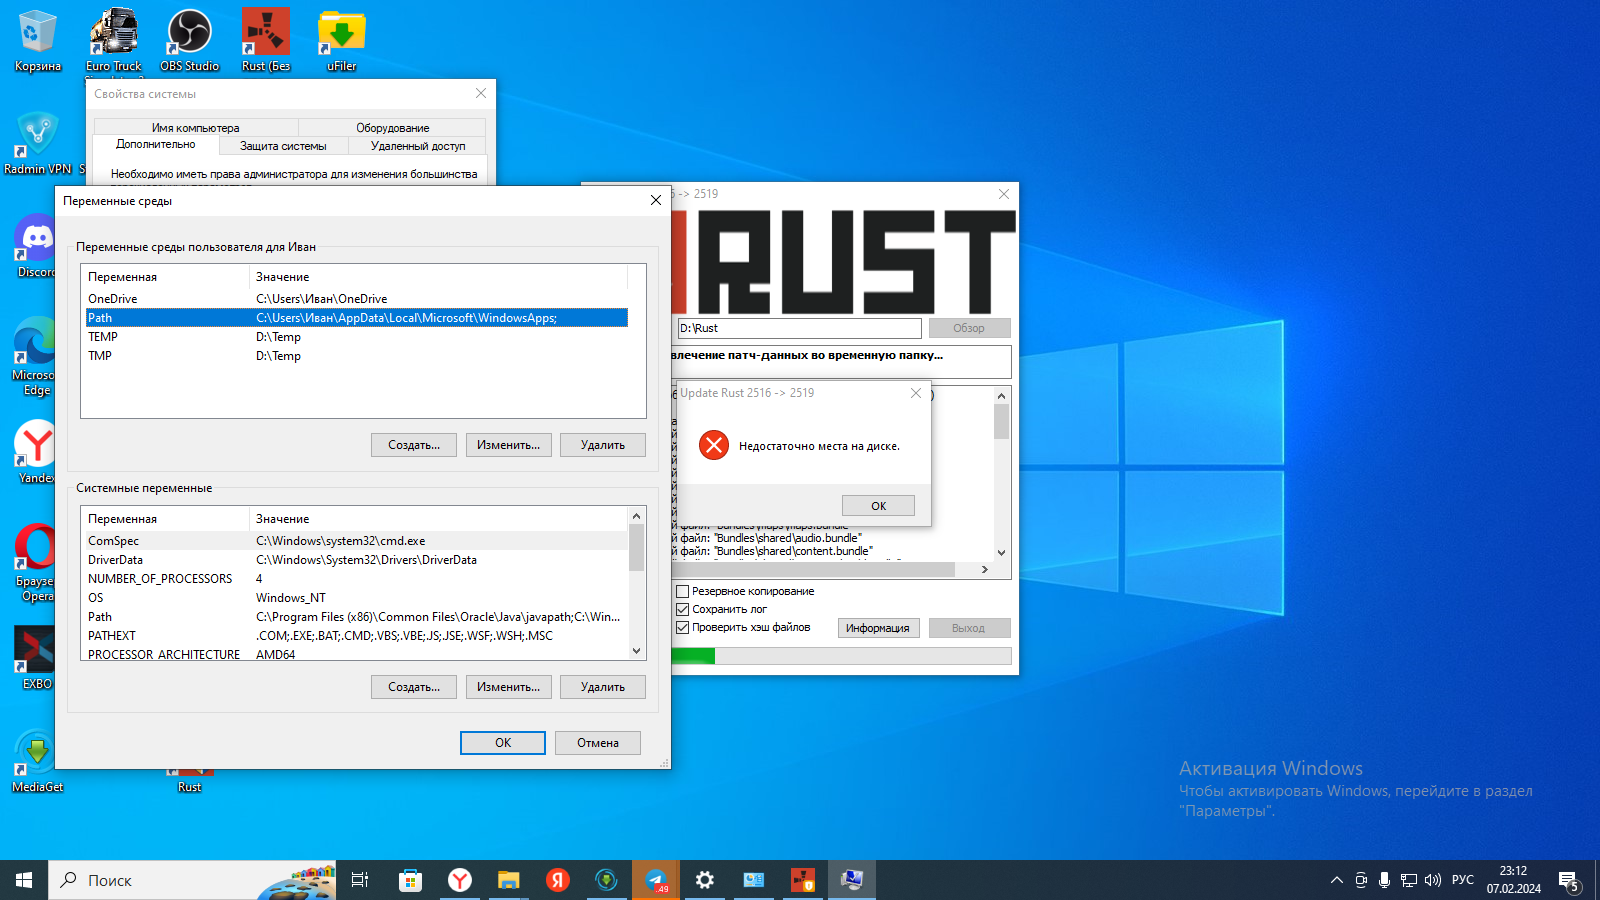The height and width of the screenshot is (900, 1600).
Task: Switch to the 'Оборудование' tab
Action: tap(392, 128)
